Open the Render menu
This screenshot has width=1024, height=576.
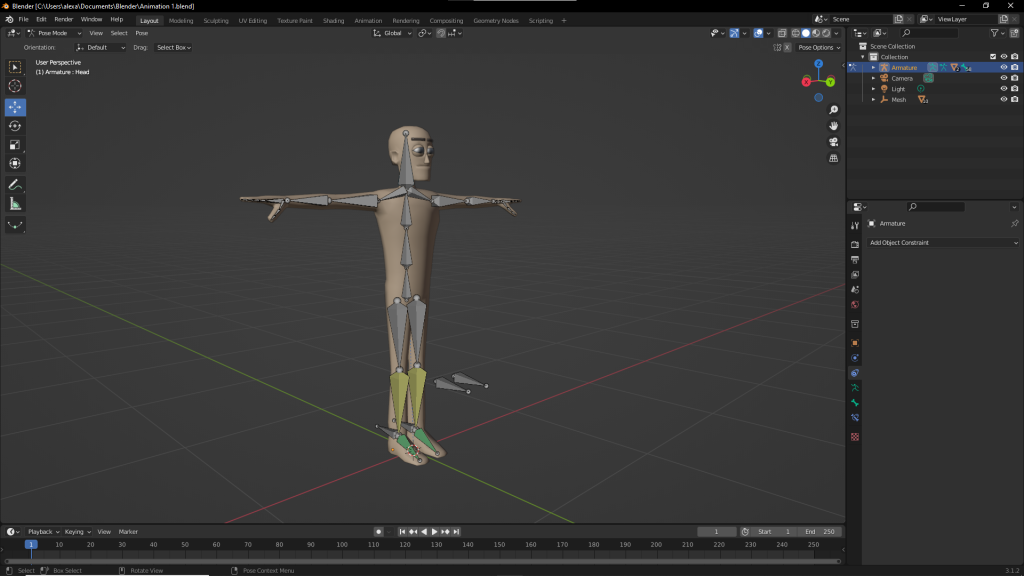click(x=63, y=19)
